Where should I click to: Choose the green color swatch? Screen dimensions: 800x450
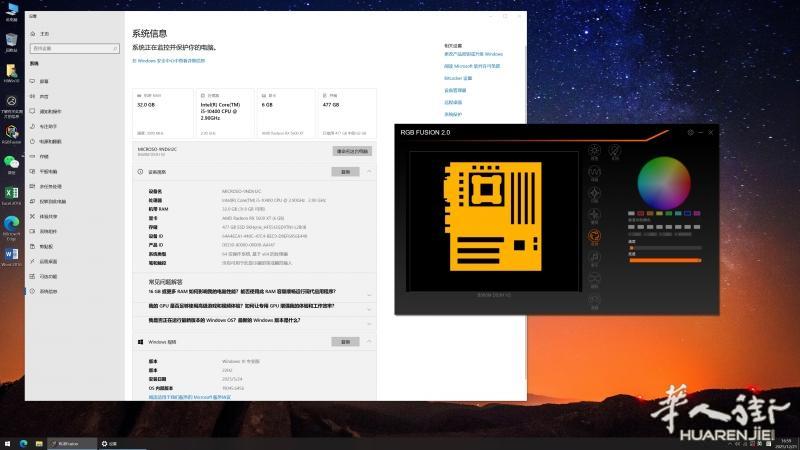coord(668,213)
